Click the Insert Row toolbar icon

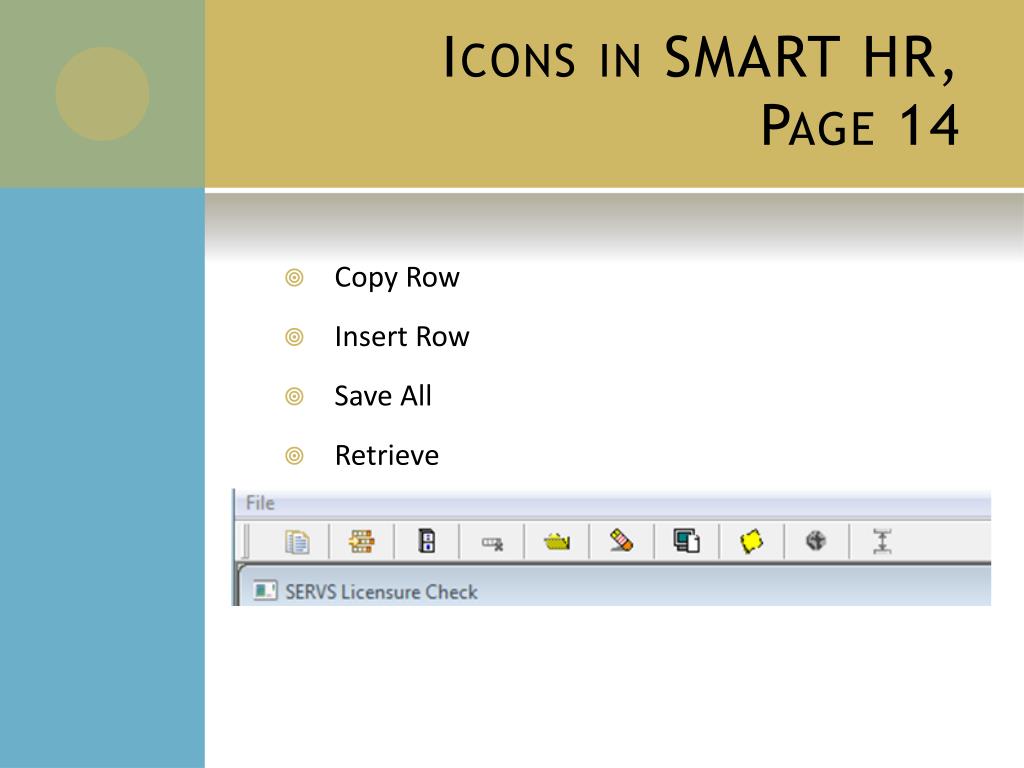pyautogui.click(x=361, y=541)
